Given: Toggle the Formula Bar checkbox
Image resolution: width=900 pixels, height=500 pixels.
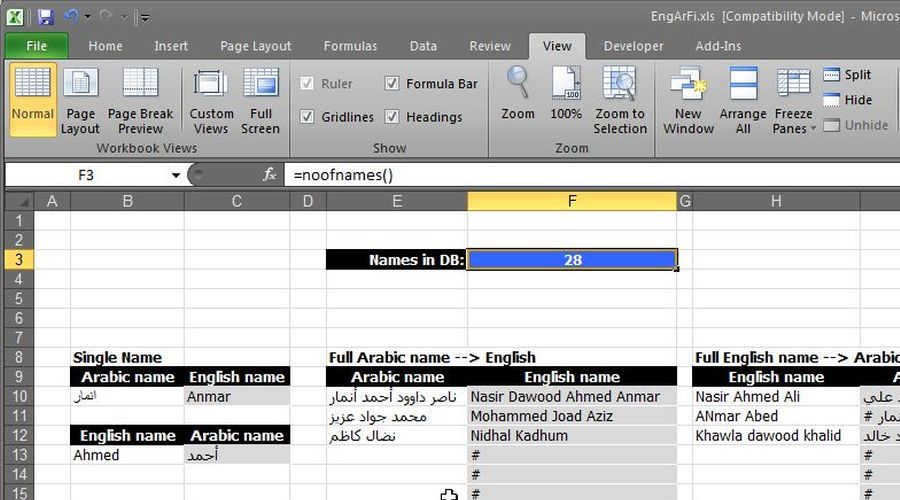Looking at the screenshot, I should (392, 84).
